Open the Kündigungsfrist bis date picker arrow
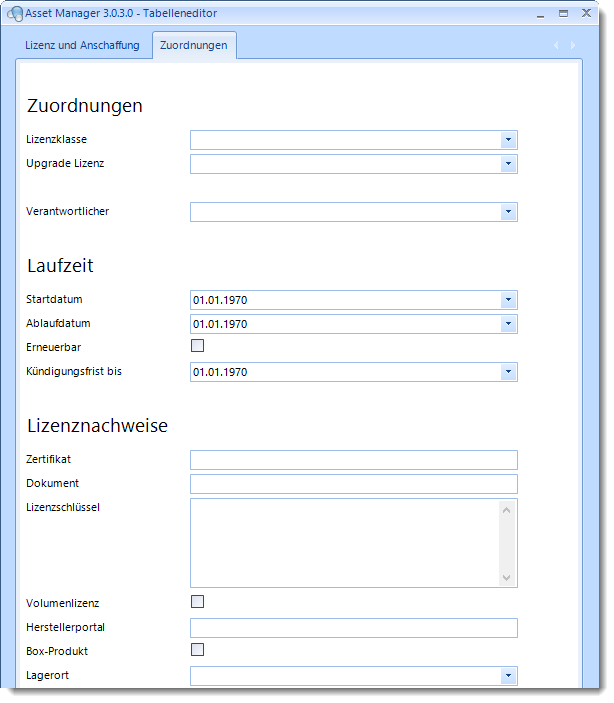Image resolution: width=614 pixels, height=703 pixels. (x=508, y=372)
